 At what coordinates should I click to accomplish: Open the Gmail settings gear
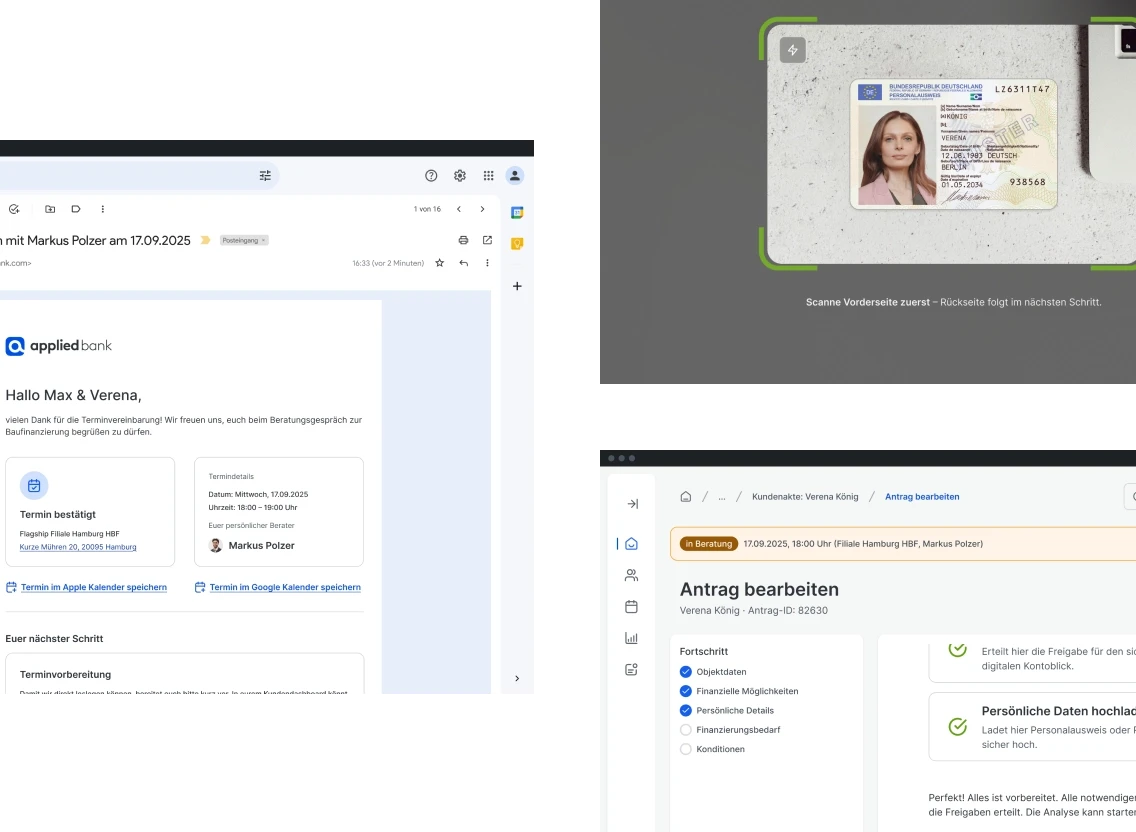[x=460, y=175]
